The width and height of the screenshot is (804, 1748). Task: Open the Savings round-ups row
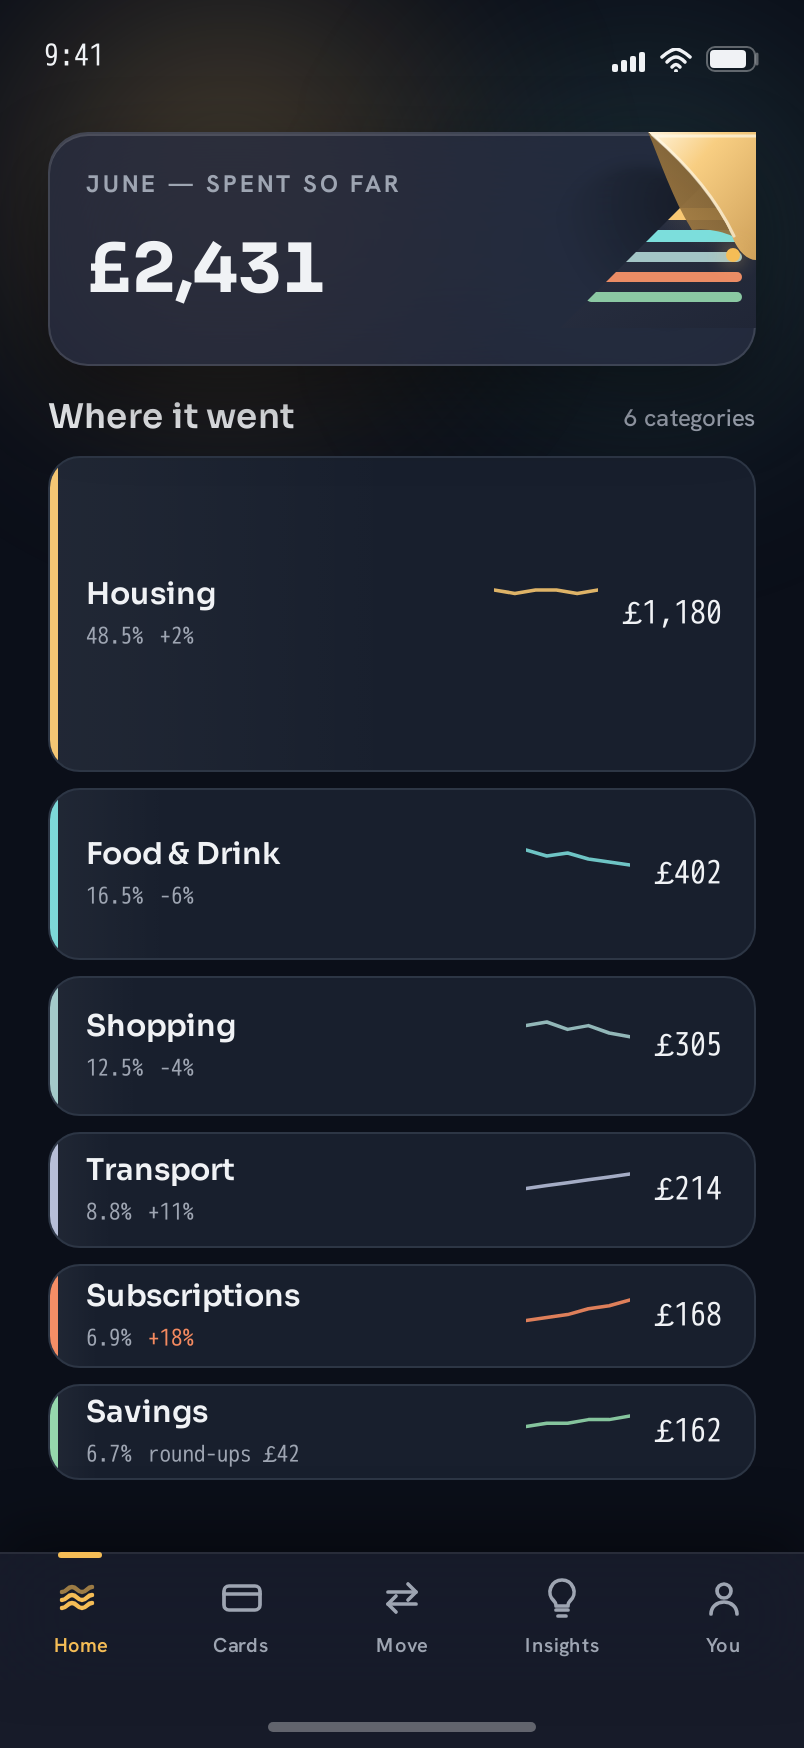[402, 1432]
